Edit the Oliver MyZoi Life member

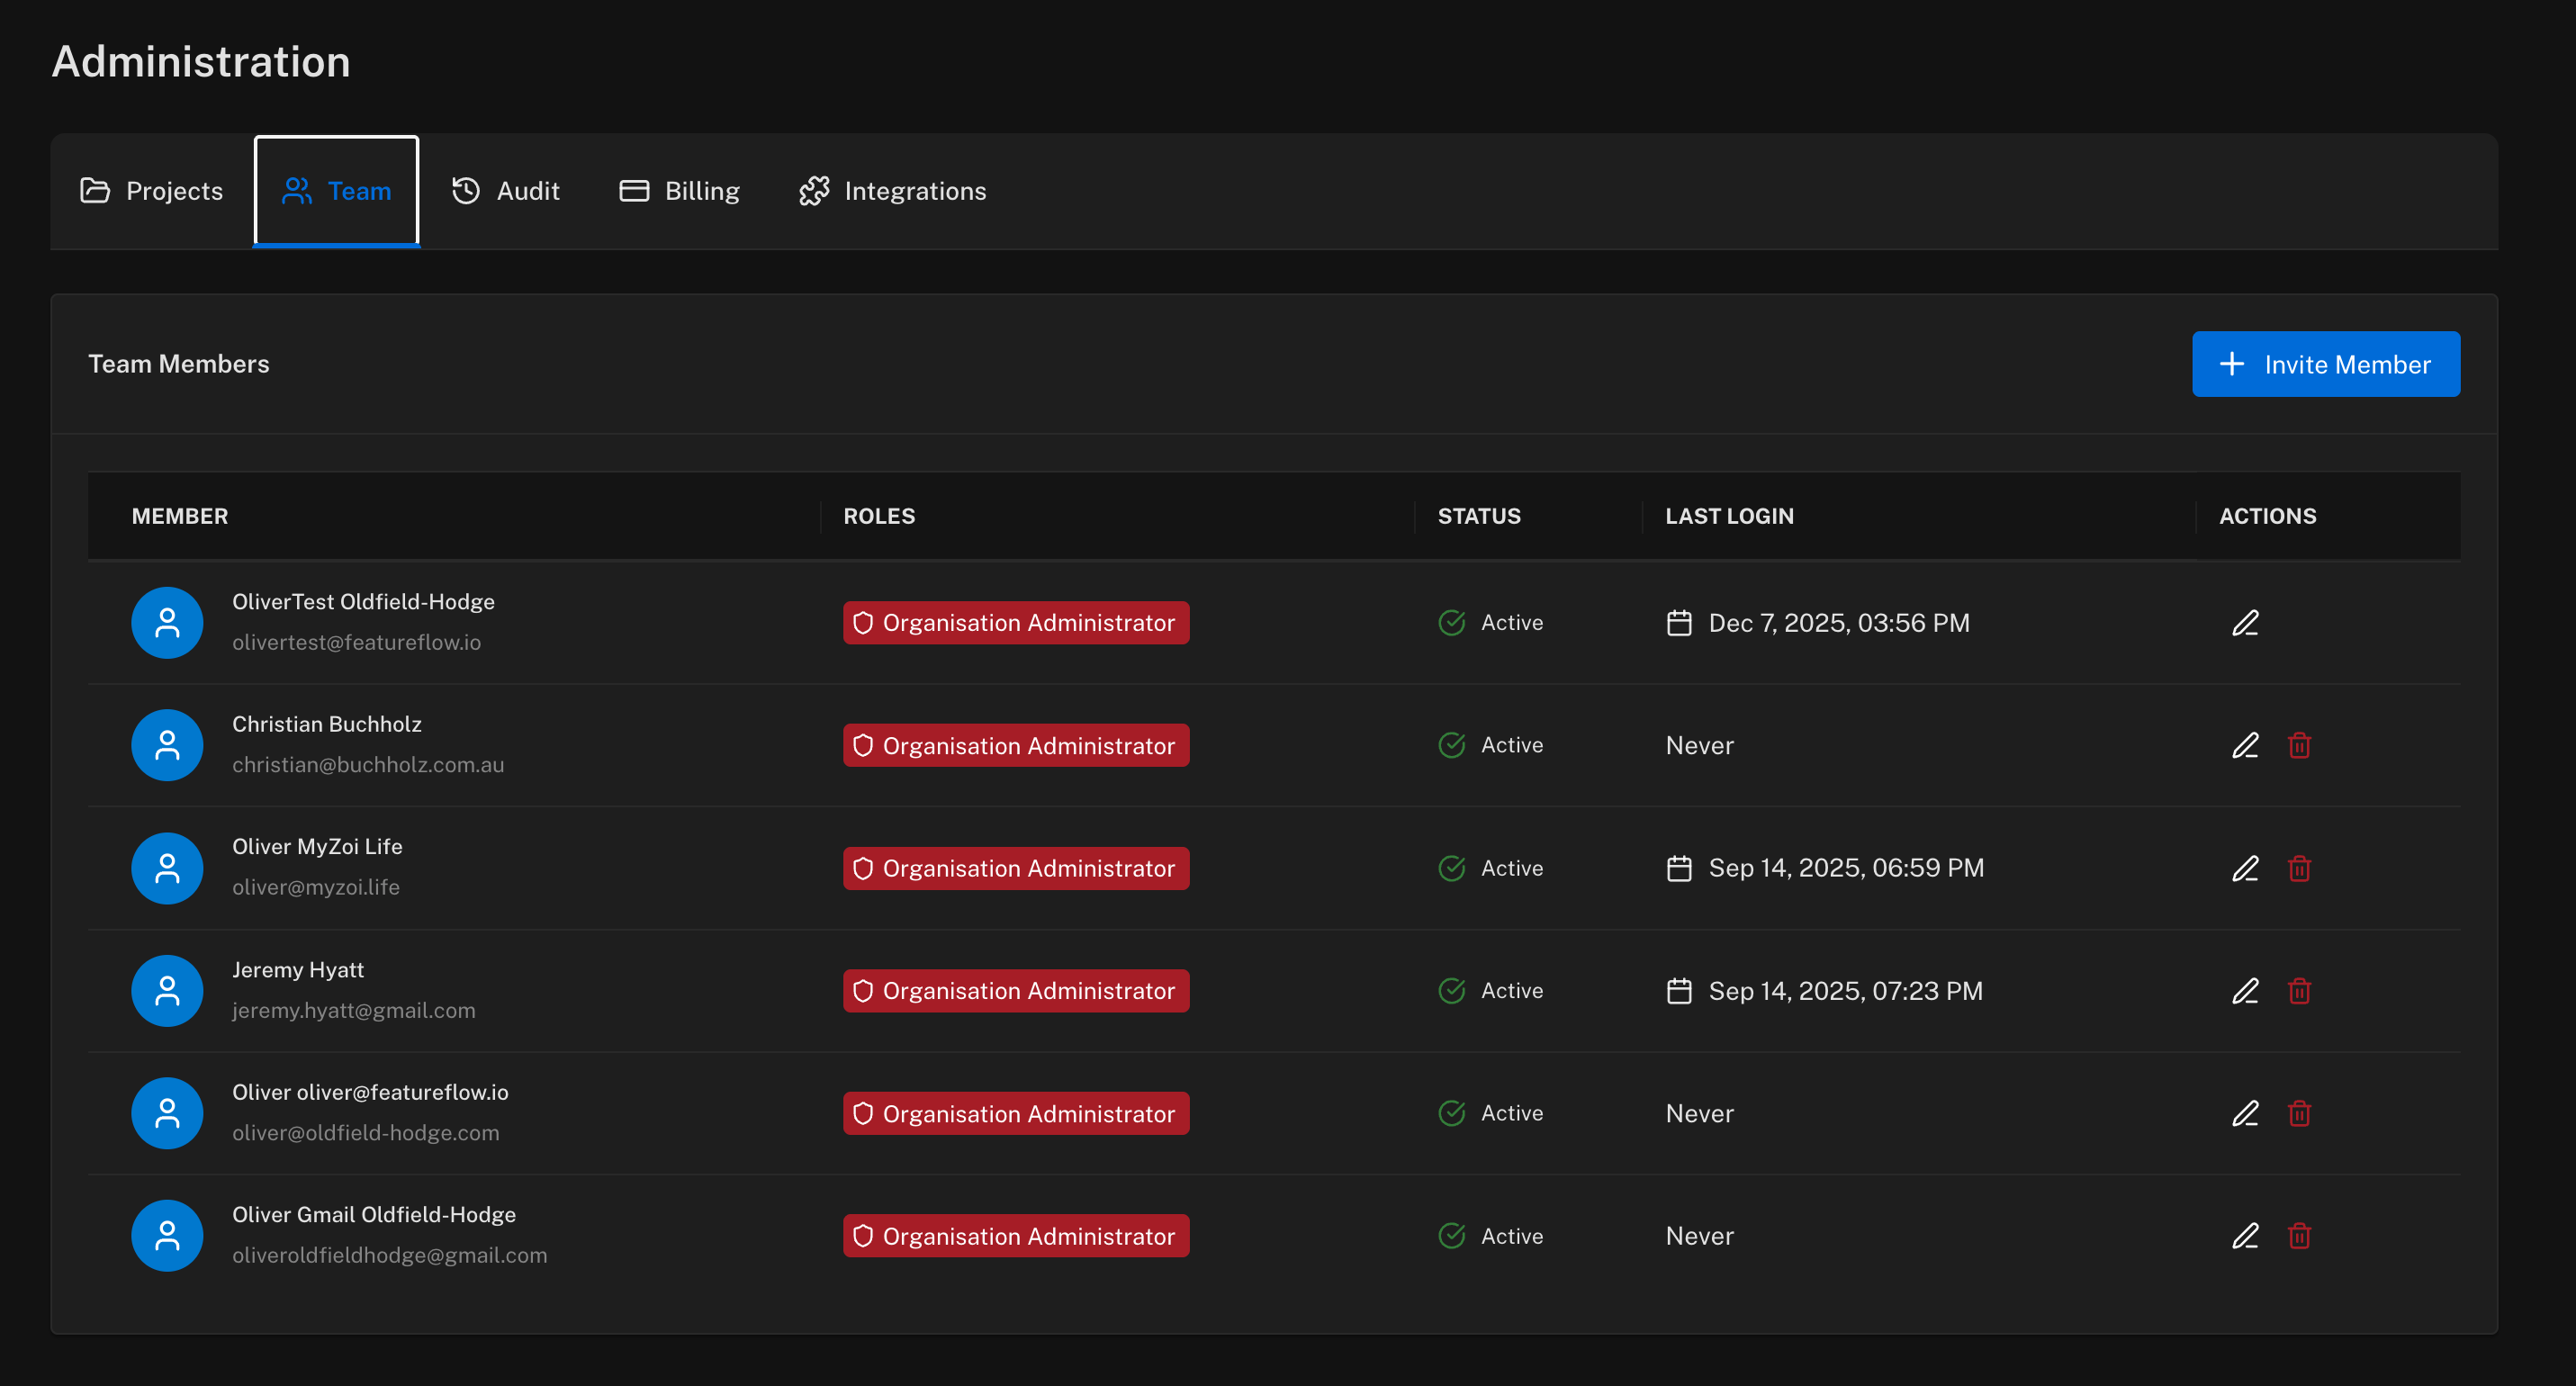[2245, 868]
